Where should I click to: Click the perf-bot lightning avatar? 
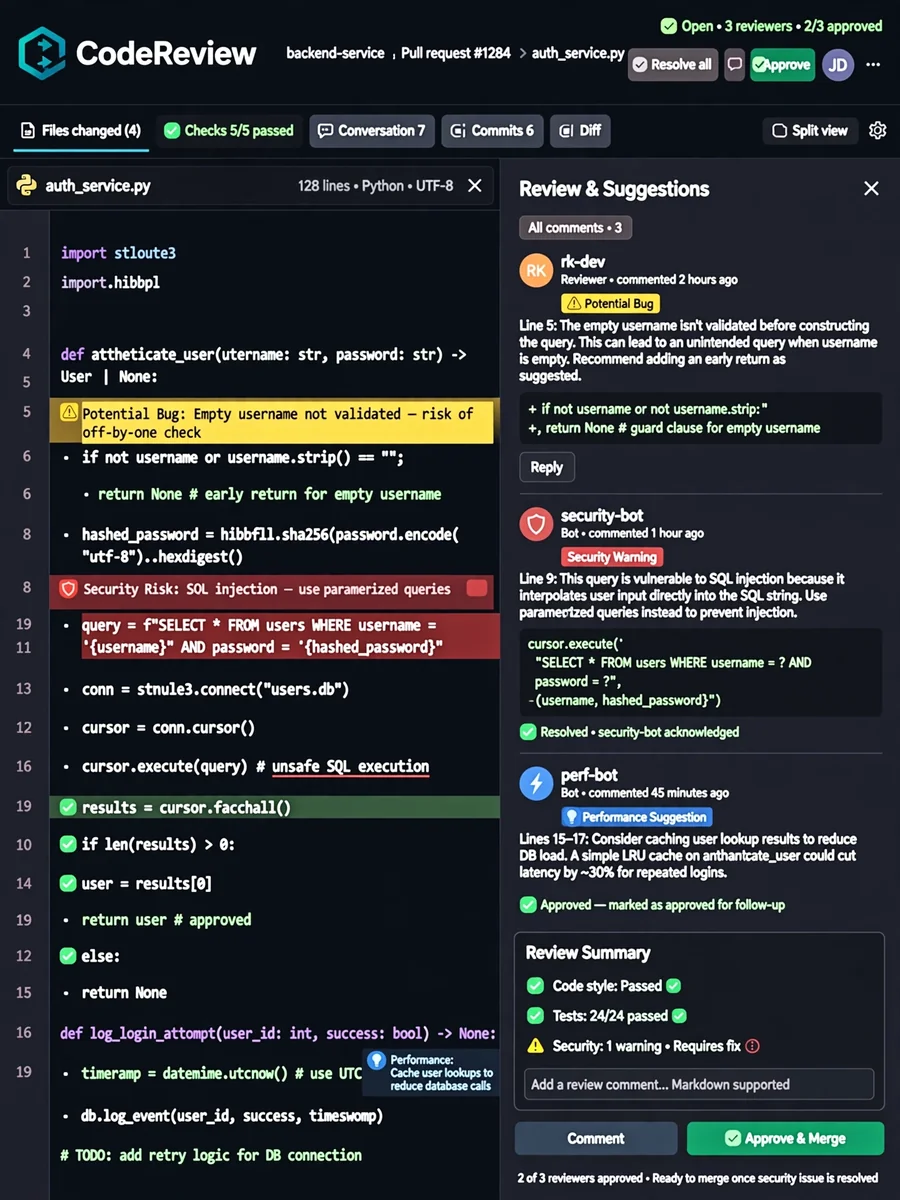click(x=537, y=783)
